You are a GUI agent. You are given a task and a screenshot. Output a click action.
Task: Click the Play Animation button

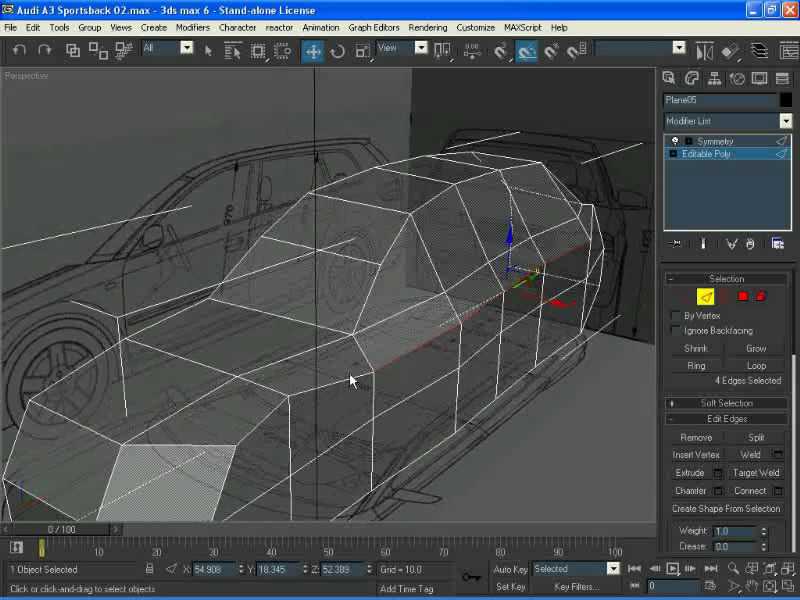click(x=672, y=568)
